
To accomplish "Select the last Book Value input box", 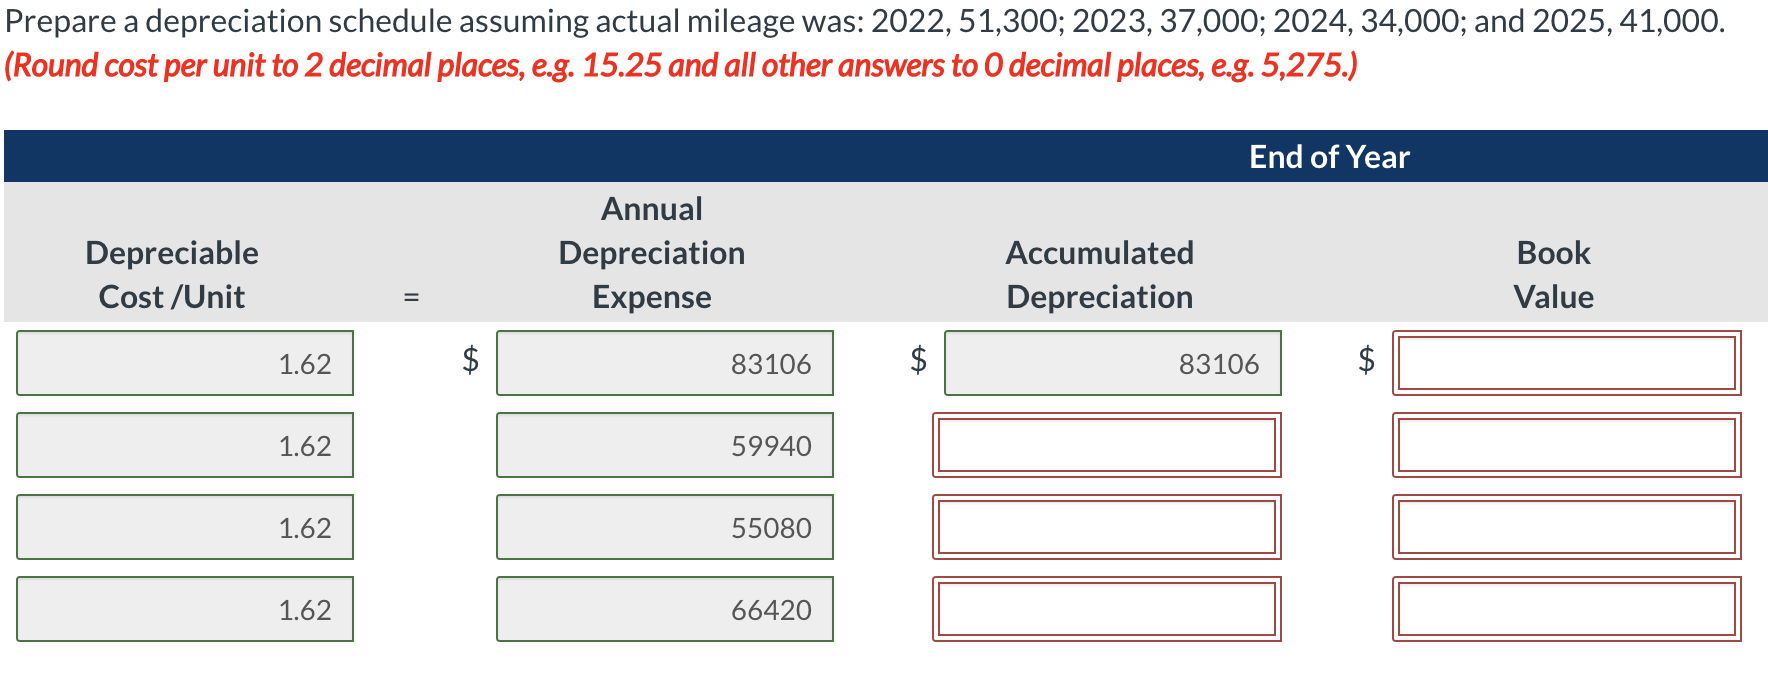I will pos(1565,609).
